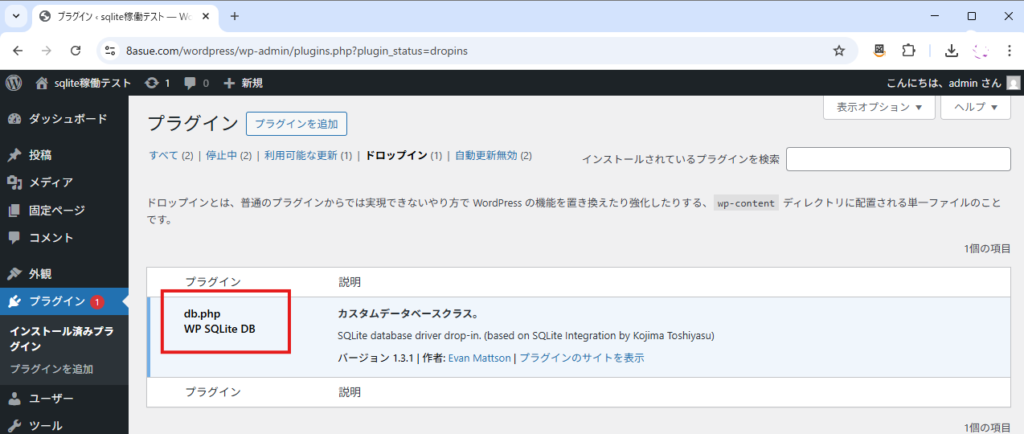
Task: Open プラグイン menu in the sidebar
Action: tap(64, 301)
